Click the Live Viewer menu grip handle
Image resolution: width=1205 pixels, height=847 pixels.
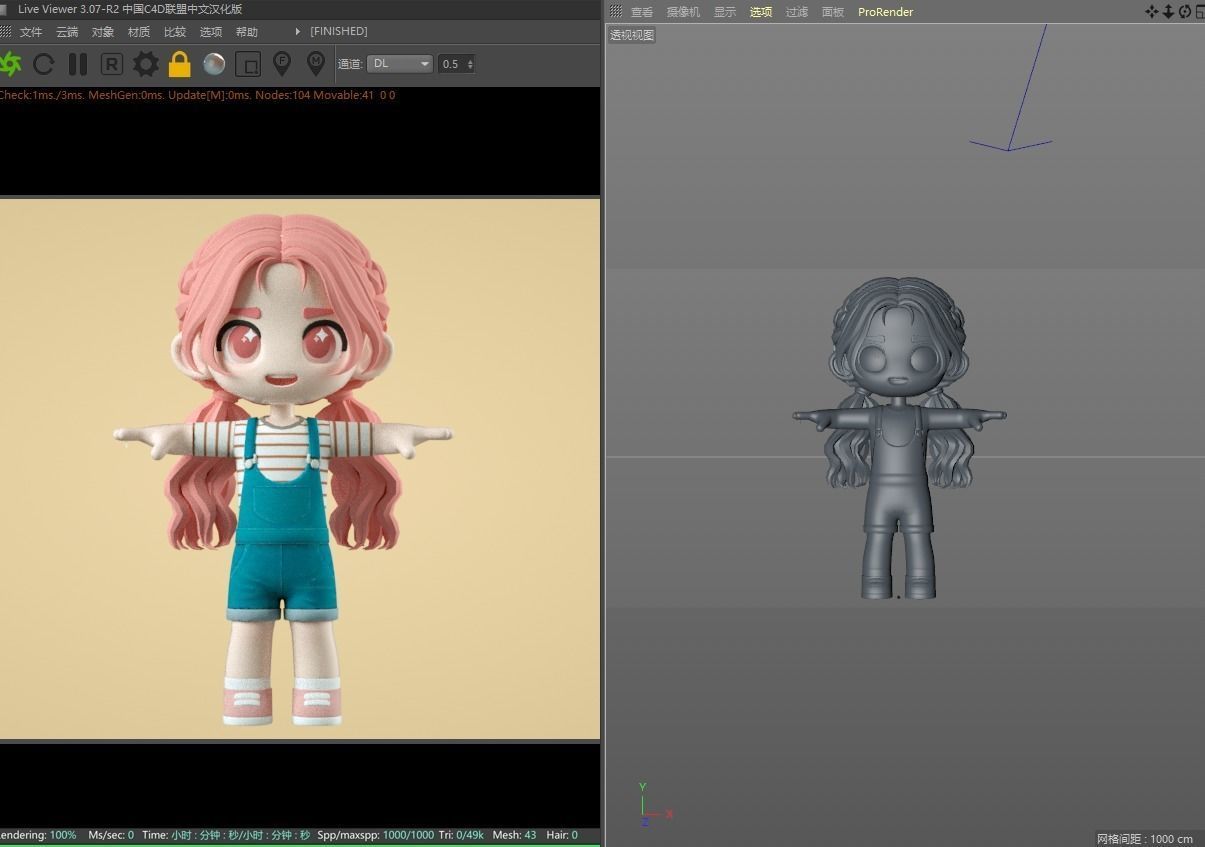coord(6,32)
